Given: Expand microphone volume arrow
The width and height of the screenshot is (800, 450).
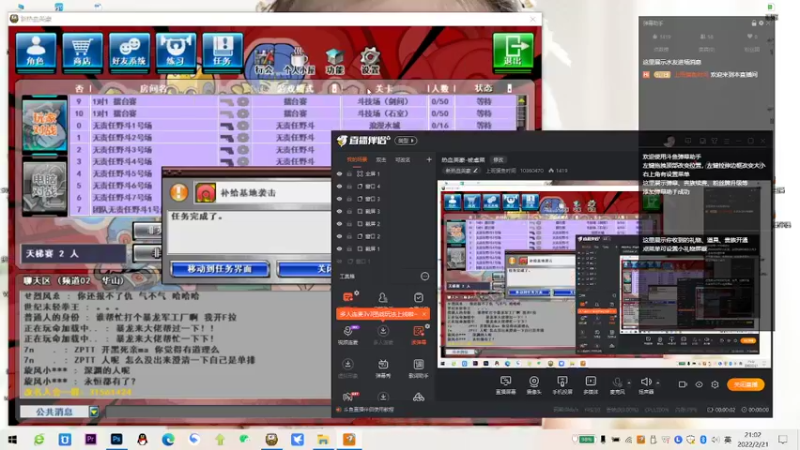Looking at the screenshot, I should (629, 382).
